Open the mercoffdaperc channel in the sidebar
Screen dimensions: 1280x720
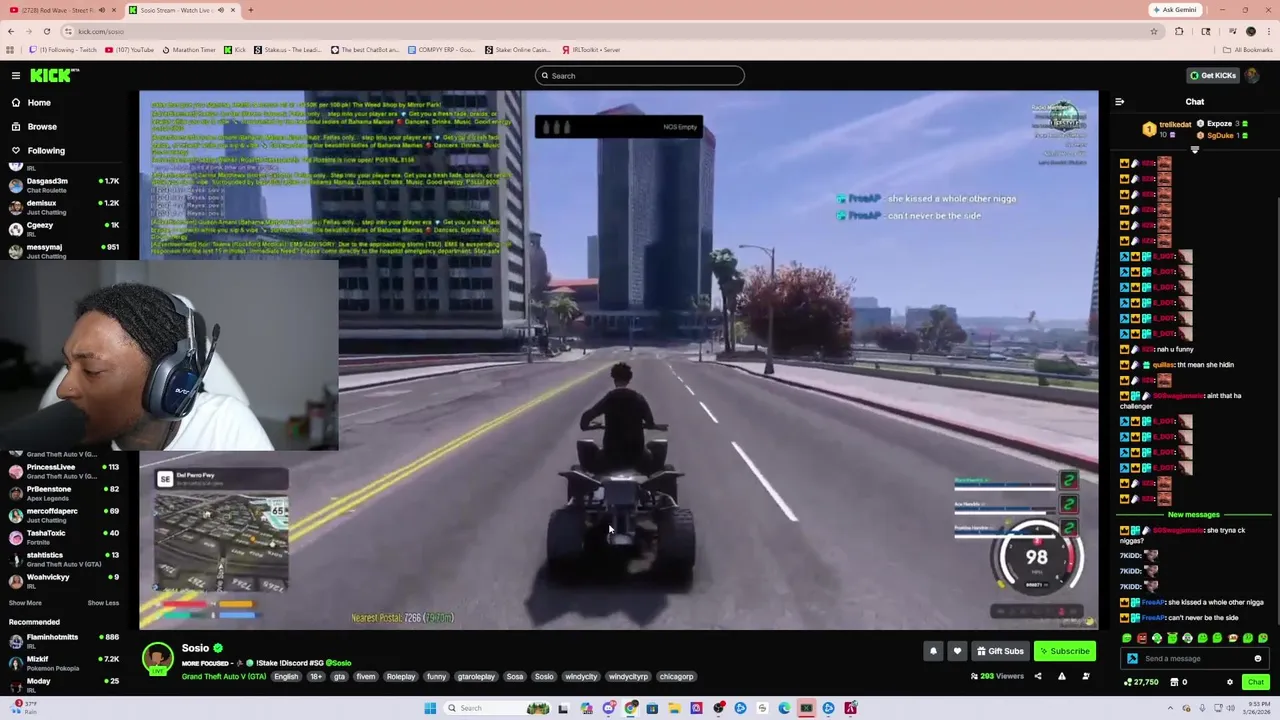coord(62,515)
